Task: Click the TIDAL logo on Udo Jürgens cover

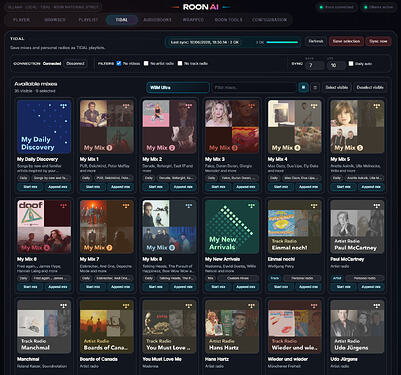Action: coord(376,306)
